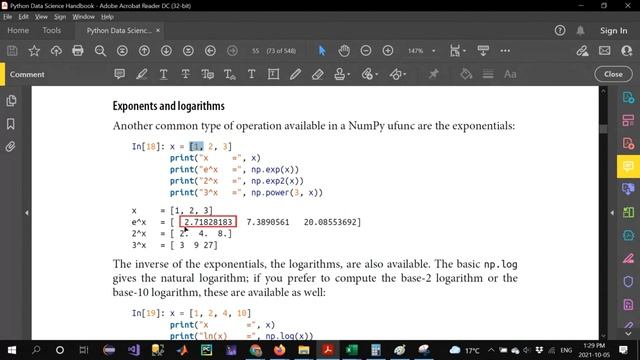Select the Add text box tool
Viewport: 640px width, 360px height.
pos(273,74)
